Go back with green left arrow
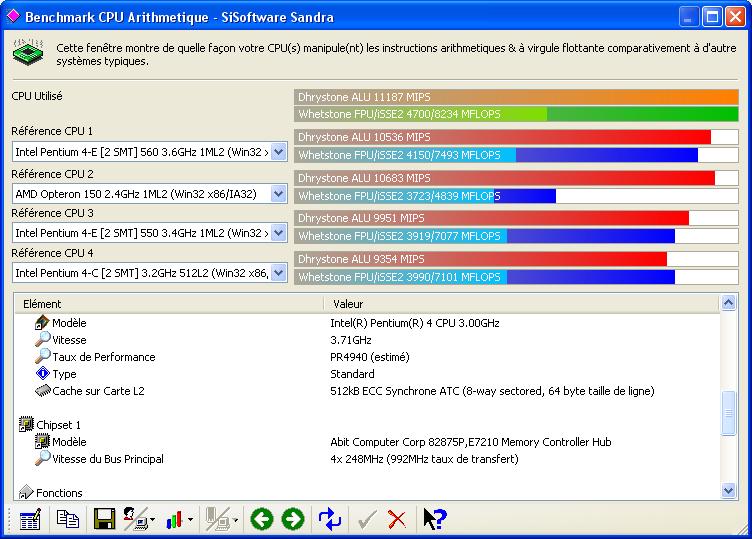Viewport: 752px width, 539px height. pos(262,519)
